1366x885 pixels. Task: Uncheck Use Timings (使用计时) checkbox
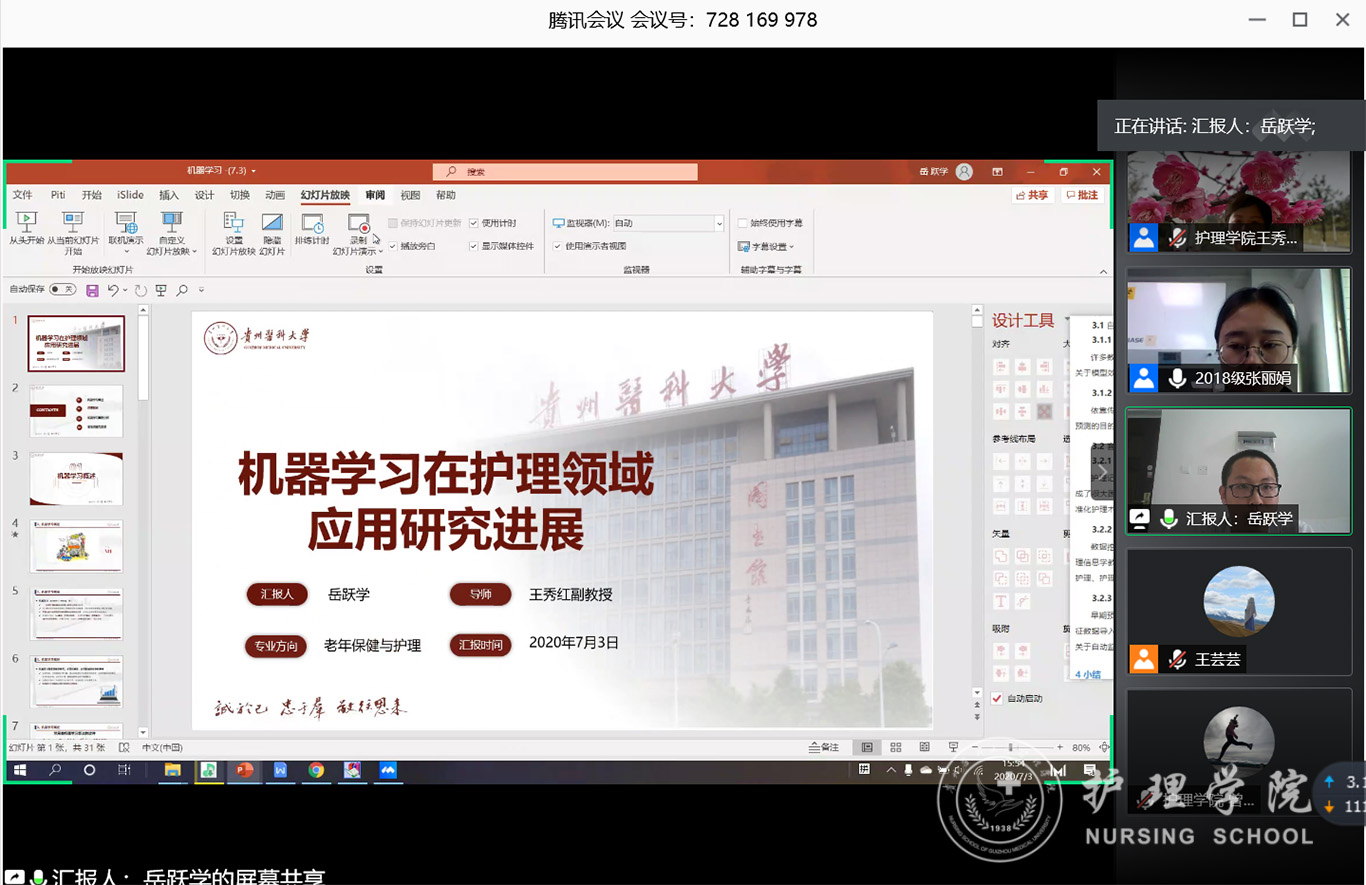pos(474,223)
